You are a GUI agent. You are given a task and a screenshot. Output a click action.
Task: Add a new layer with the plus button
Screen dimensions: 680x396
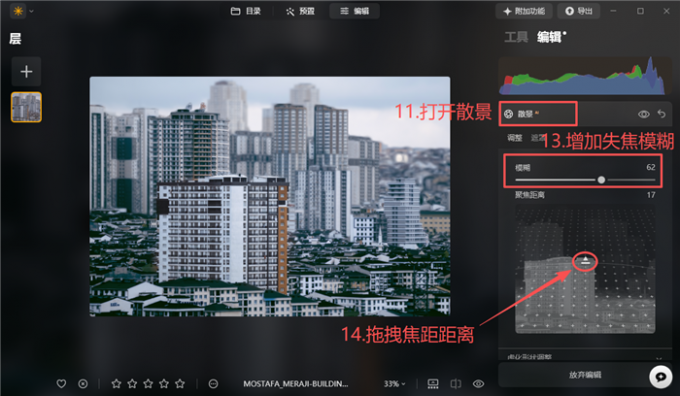click(26, 72)
